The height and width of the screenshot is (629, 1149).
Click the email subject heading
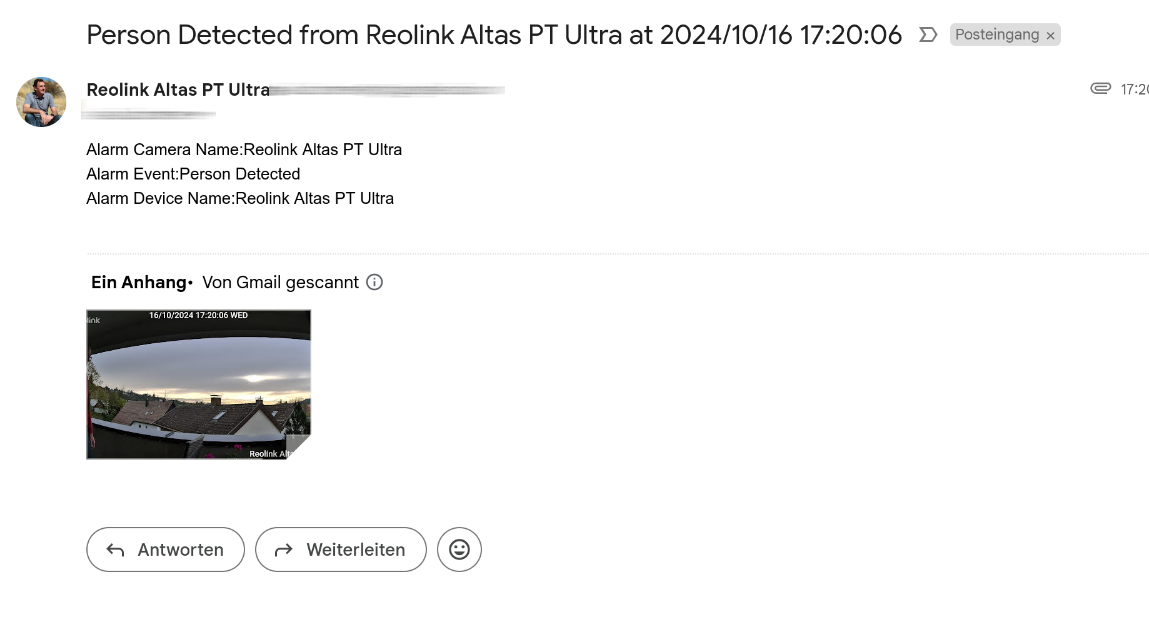494,35
